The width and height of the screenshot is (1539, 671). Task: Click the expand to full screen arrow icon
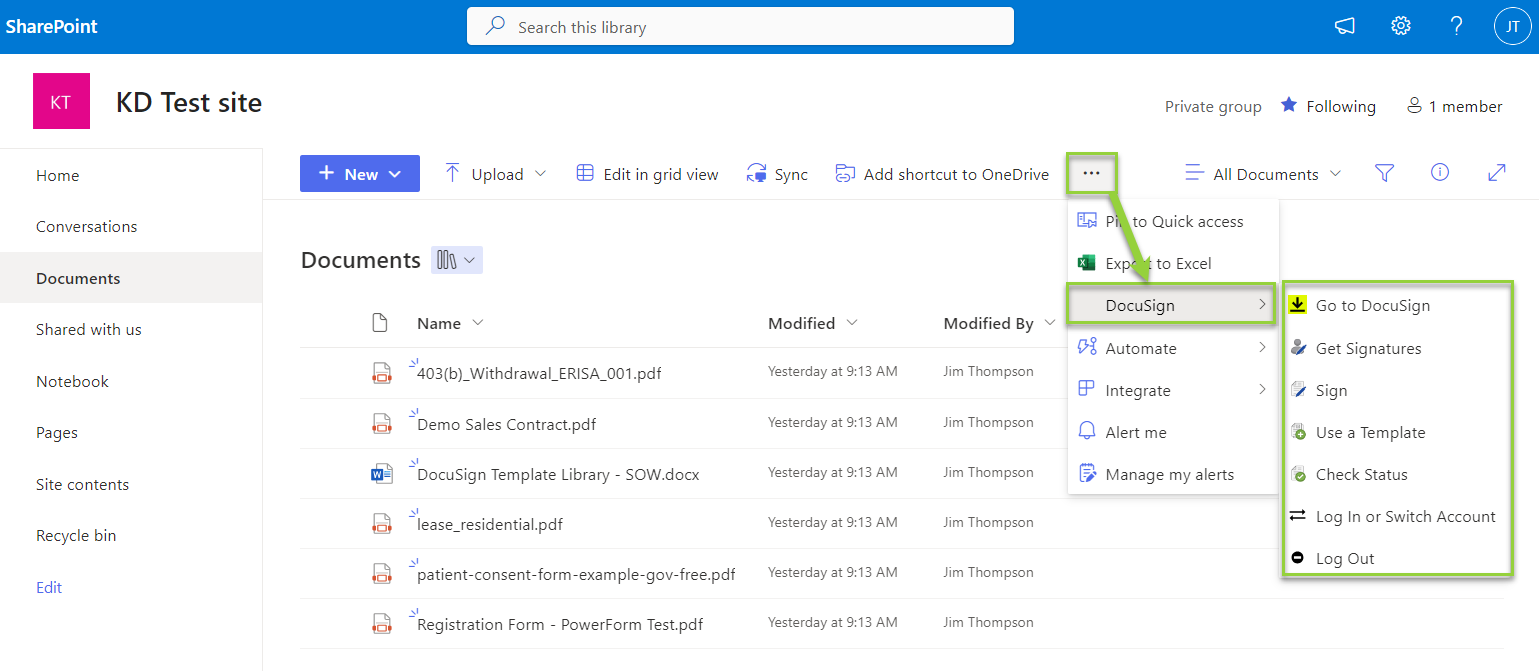pos(1496,172)
